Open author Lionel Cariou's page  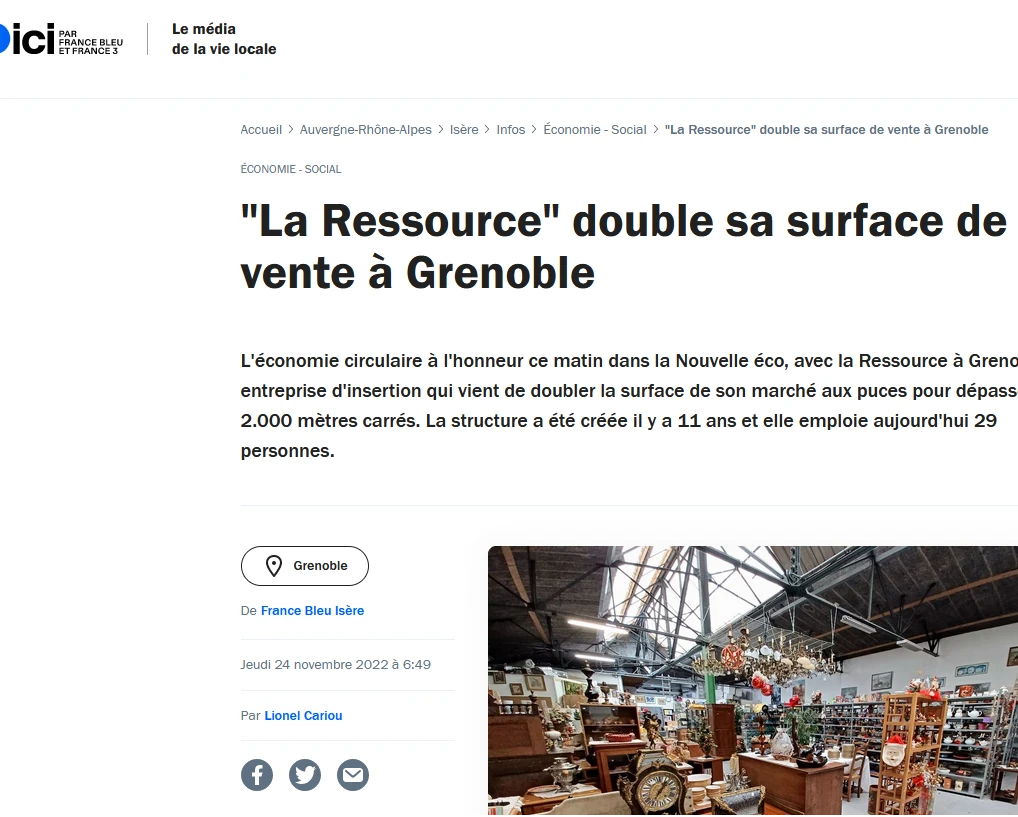(x=303, y=716)
